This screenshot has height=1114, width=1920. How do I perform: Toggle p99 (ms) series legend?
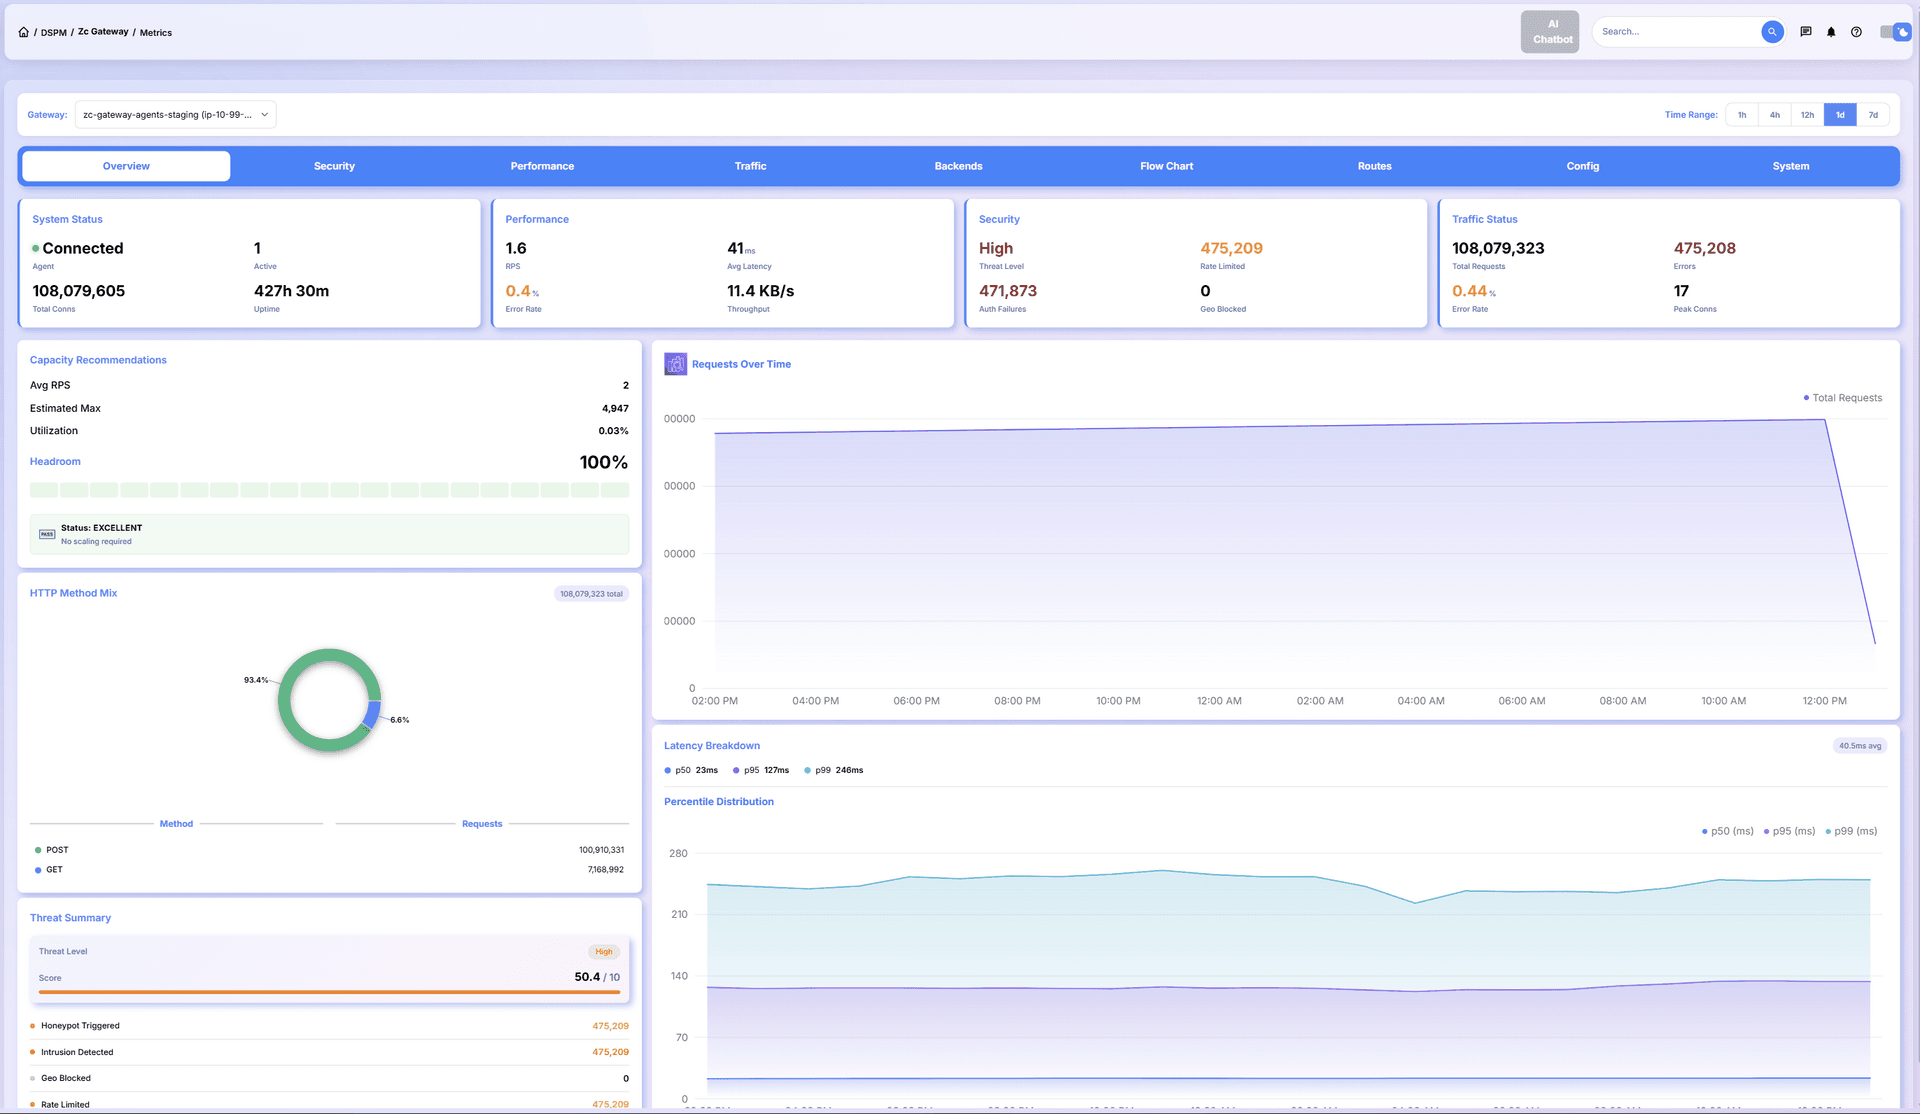pos(1851,831)
